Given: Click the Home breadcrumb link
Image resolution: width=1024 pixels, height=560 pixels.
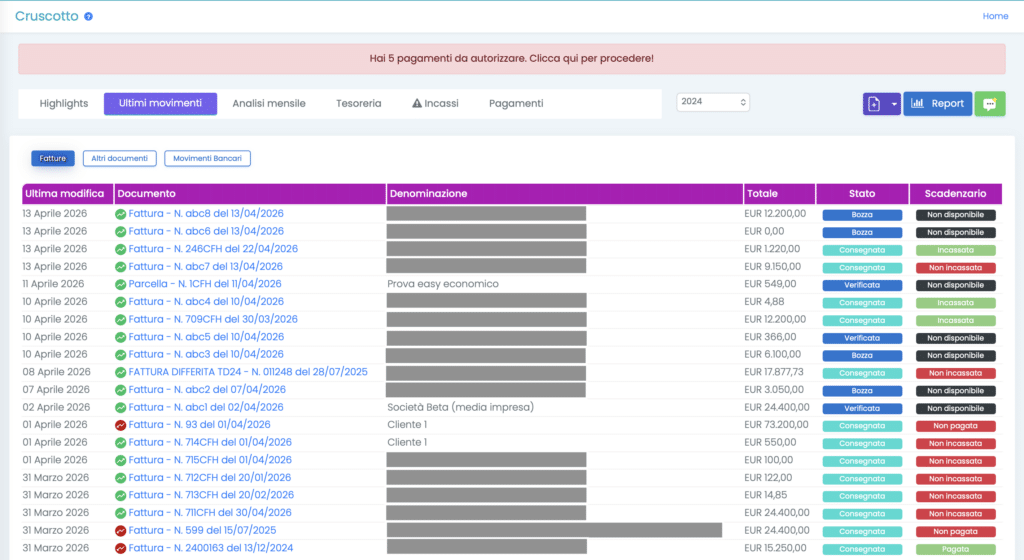Looking at the screenshot, I should click(x=995, y=16).
